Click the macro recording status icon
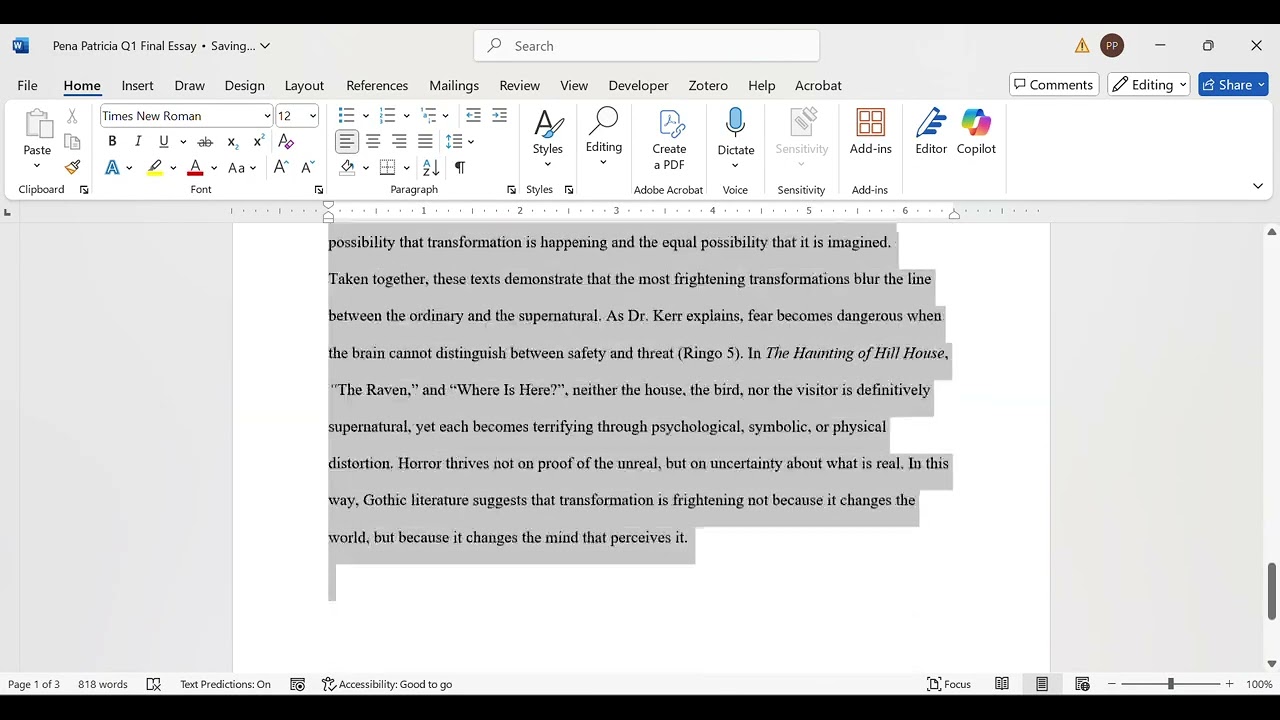 297,684
